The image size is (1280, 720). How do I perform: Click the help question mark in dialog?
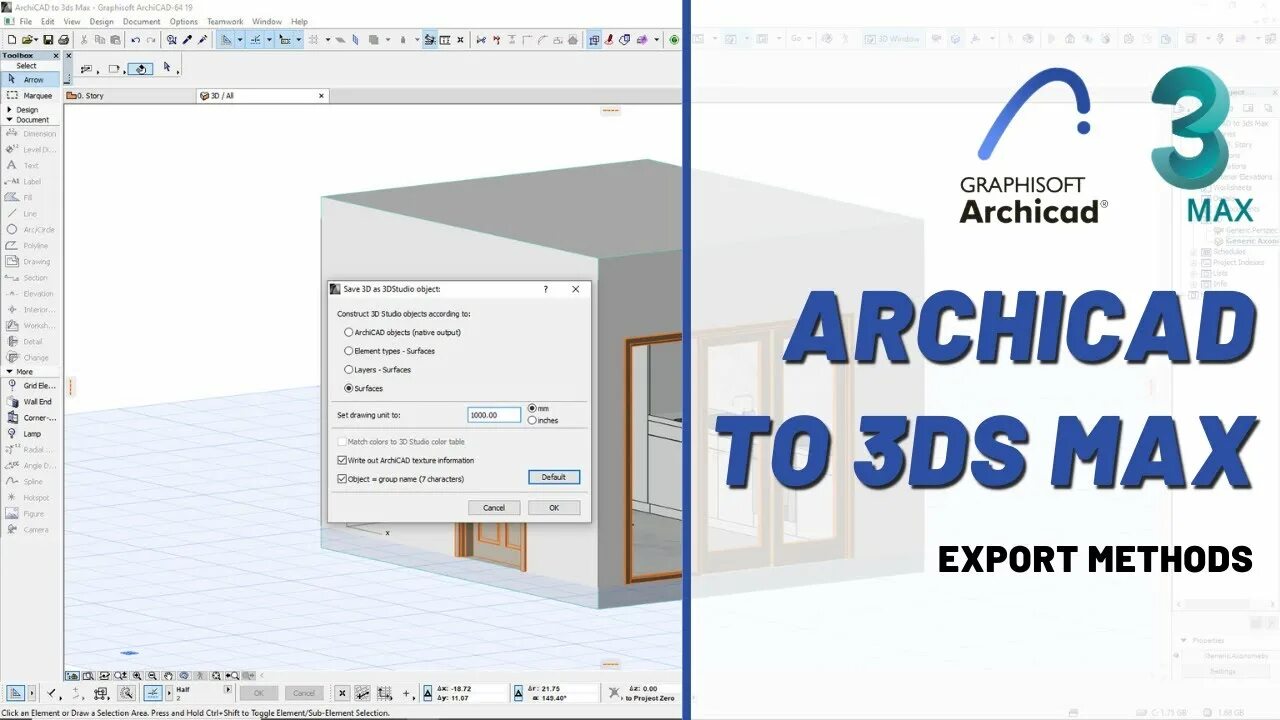pyautogui.click(x=545, y=289)
